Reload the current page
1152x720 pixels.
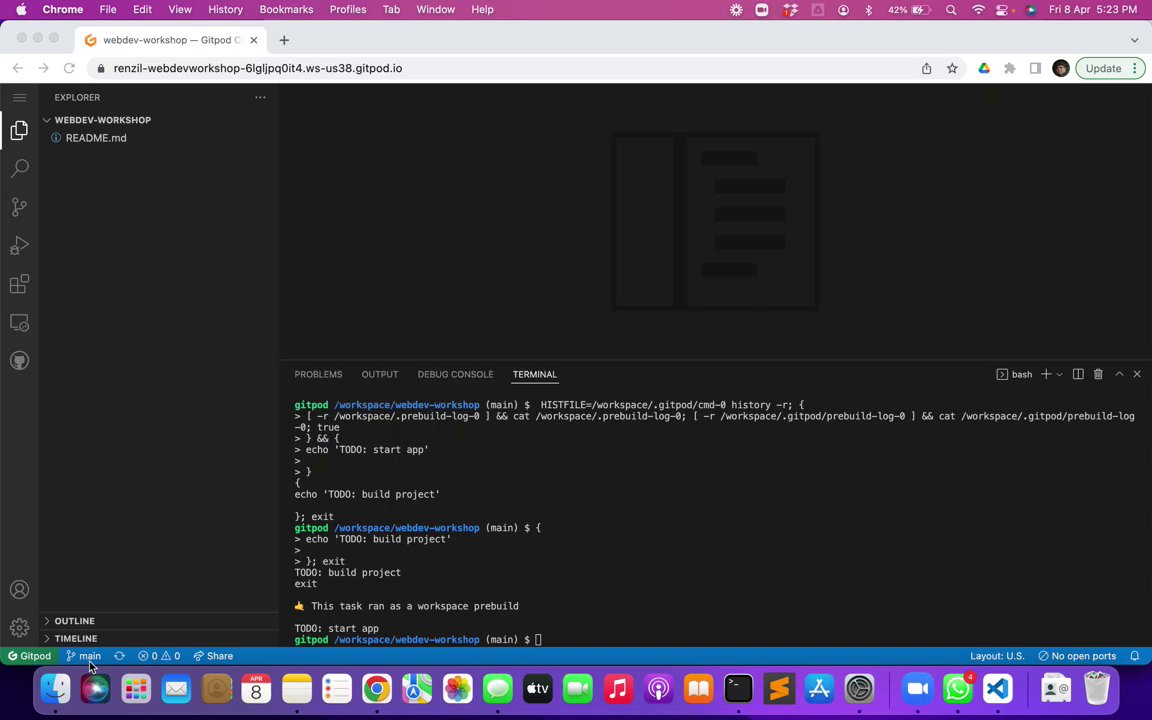tap(69, 68)
